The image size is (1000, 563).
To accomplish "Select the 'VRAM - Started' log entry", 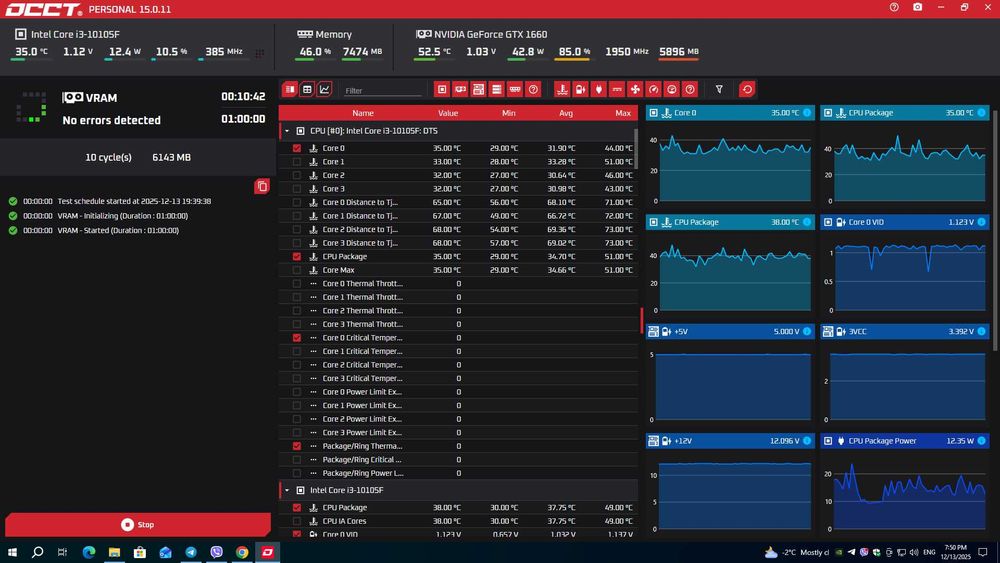I will 94,230.
